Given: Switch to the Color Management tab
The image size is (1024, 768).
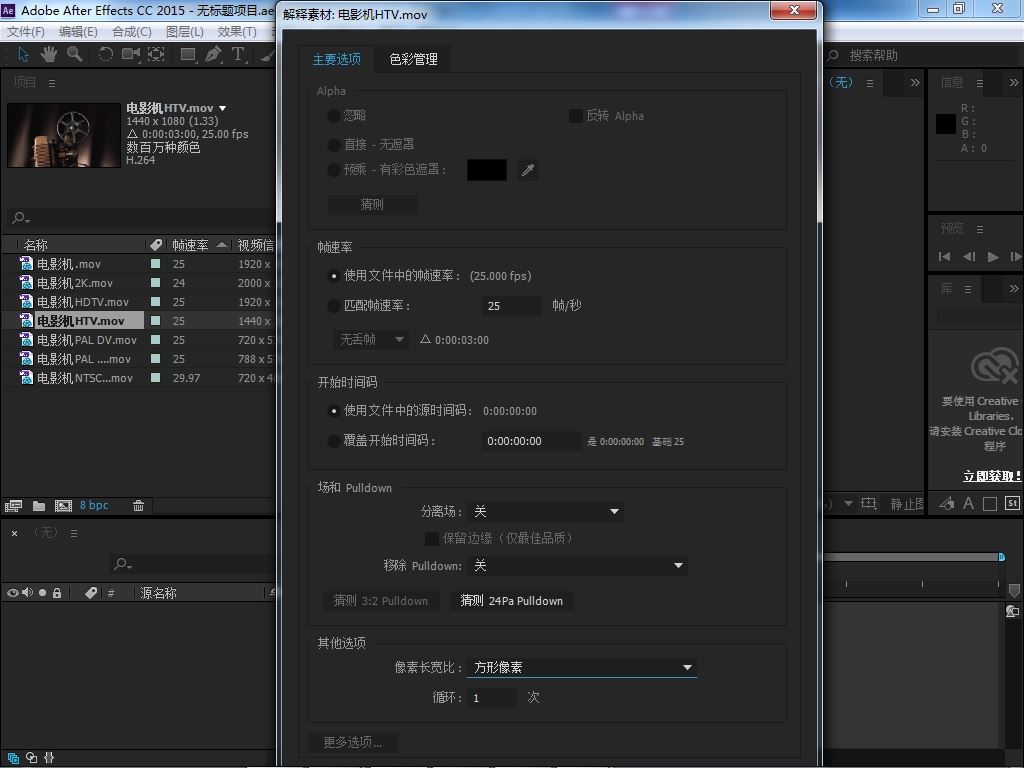Looking at the screenshot, I should click(x=413, y=59).
